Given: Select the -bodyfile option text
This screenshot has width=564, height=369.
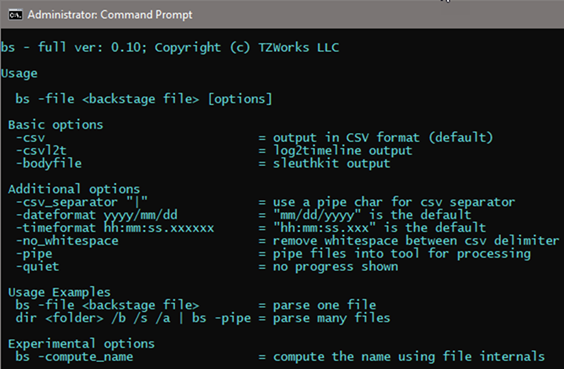Looking at the screenshot, I should (49, 163).
